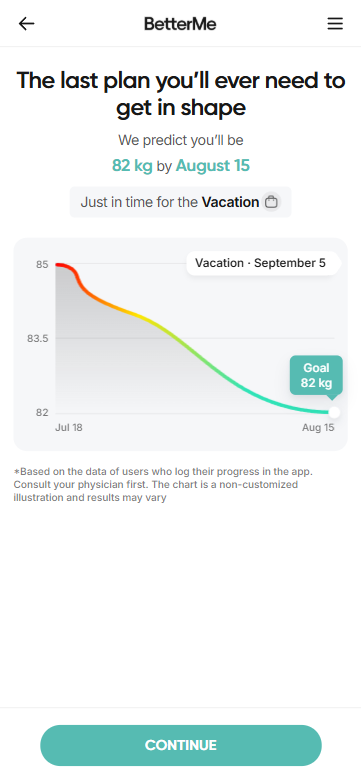361x783 pixels.
Task: Click the 83.5 value on chart axis
Action: point(38,339)
